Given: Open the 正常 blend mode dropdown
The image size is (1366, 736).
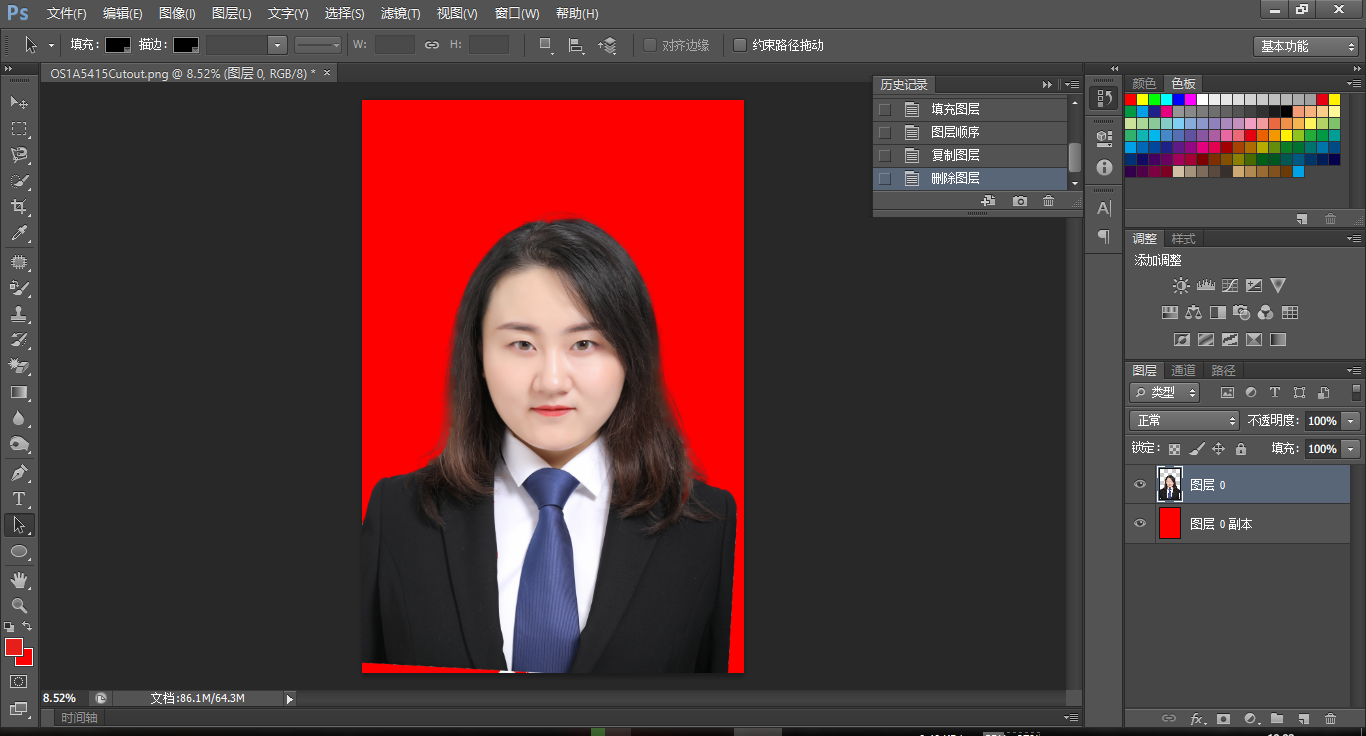Looking at the screenshot, I should 1183,420.
